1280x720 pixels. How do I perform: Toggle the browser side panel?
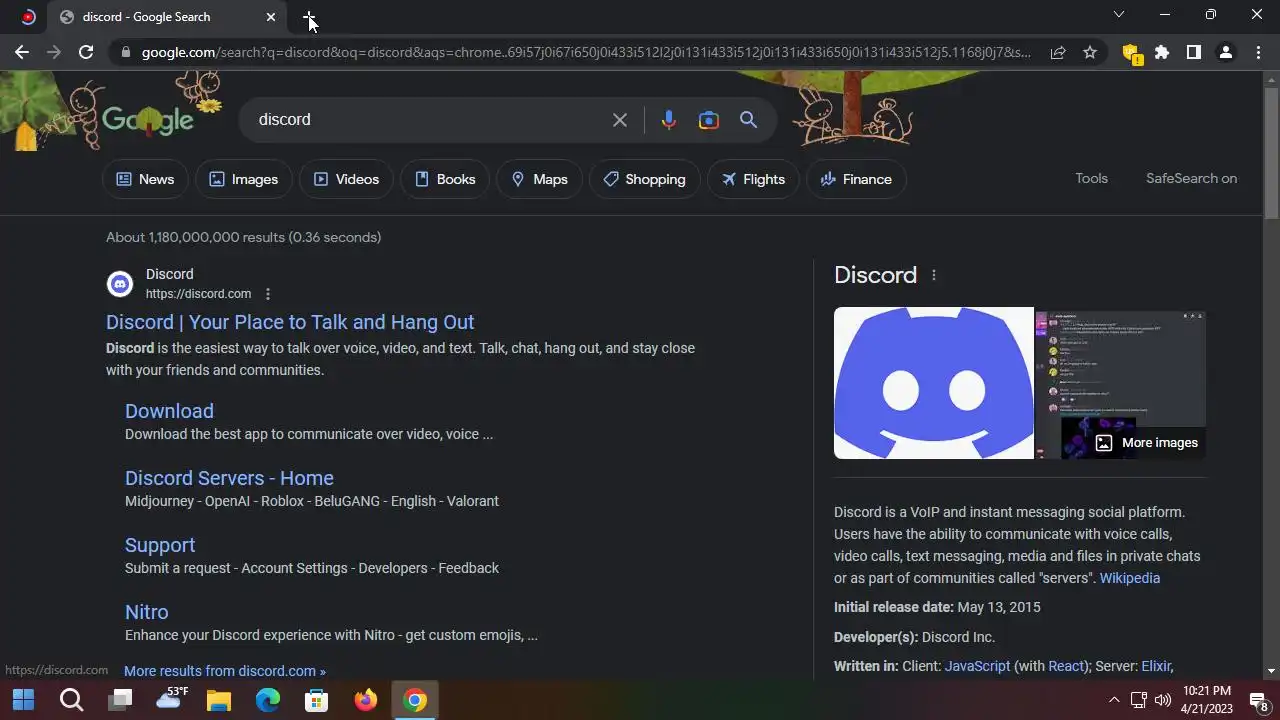coord(1193,52)
